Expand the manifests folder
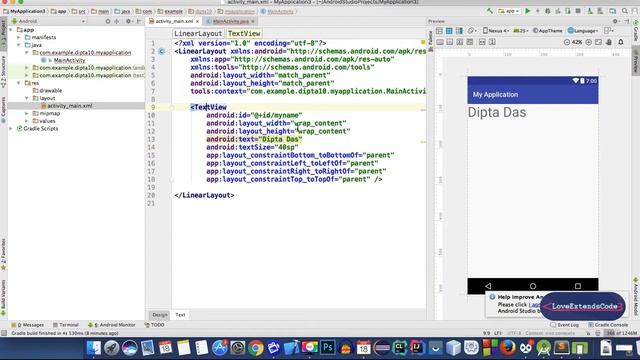 click(x=19, y=38)
